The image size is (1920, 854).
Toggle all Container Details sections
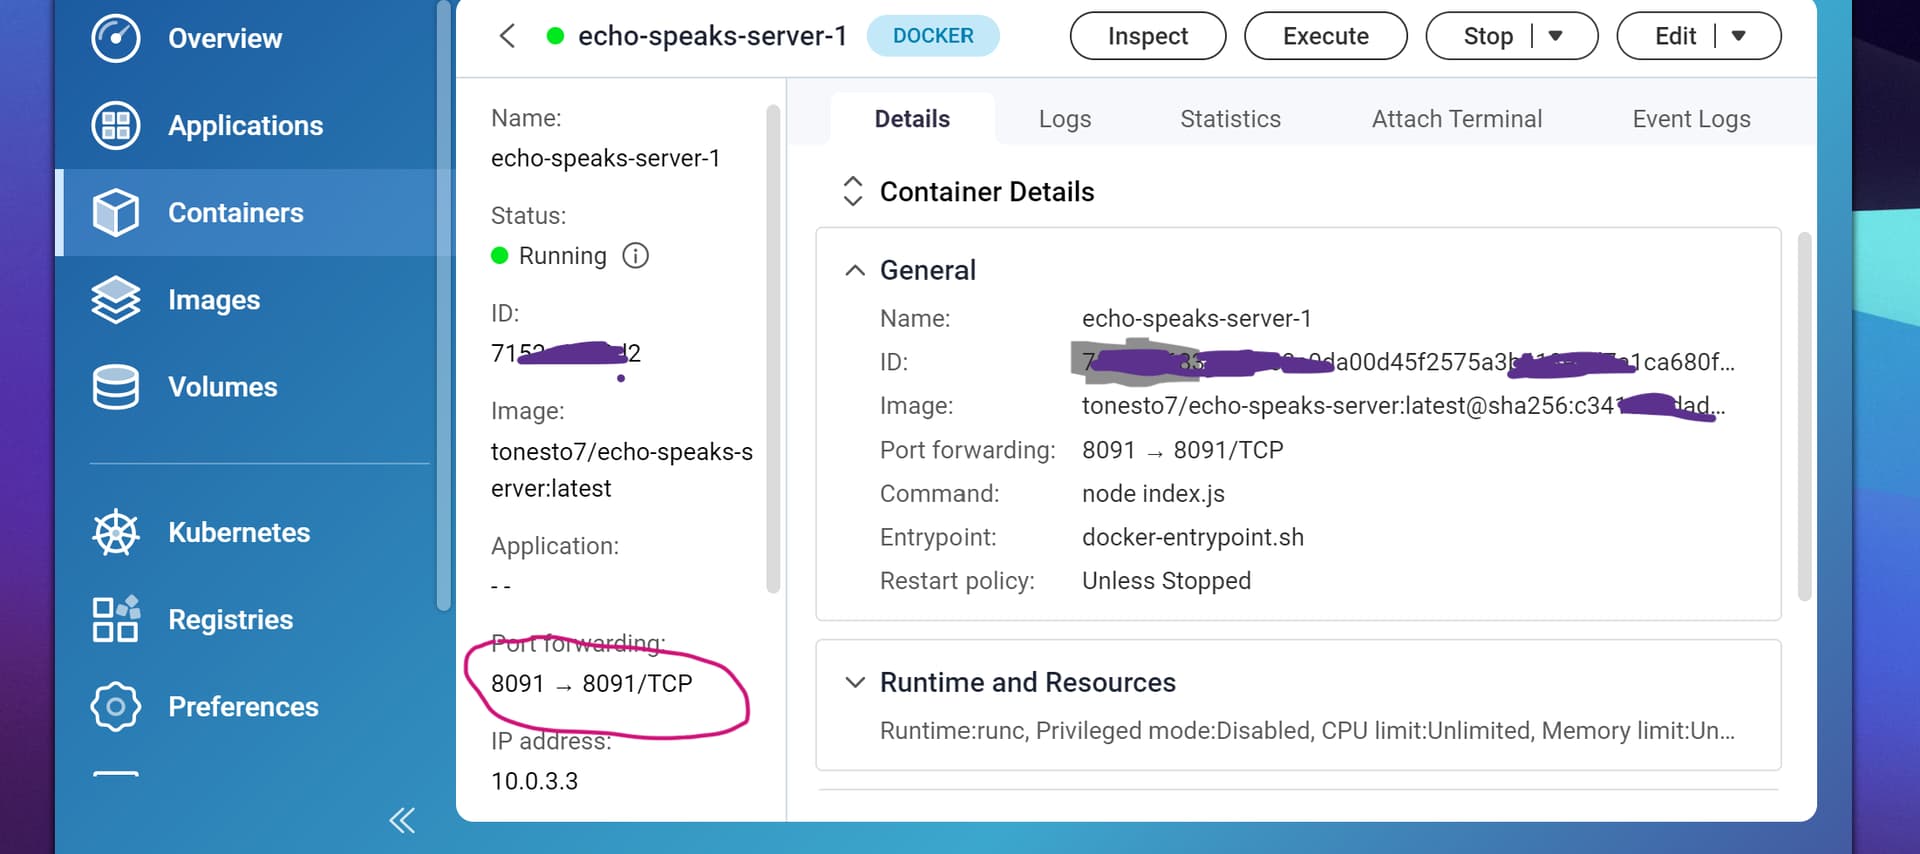(x=853, y=191)
